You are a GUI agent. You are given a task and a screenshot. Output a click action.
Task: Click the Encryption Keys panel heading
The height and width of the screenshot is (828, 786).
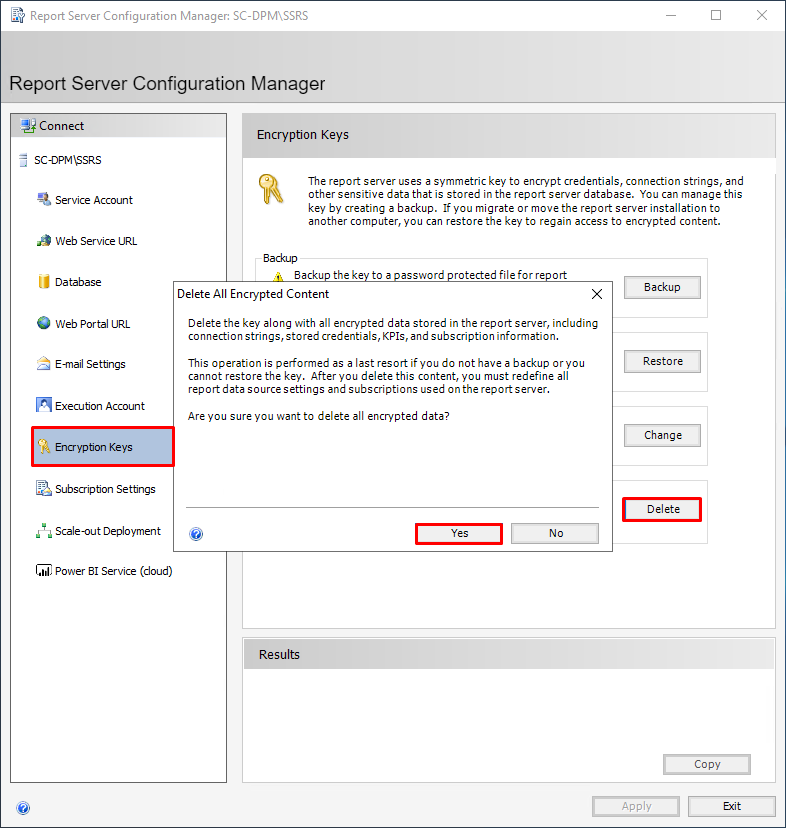click(303, 135)
